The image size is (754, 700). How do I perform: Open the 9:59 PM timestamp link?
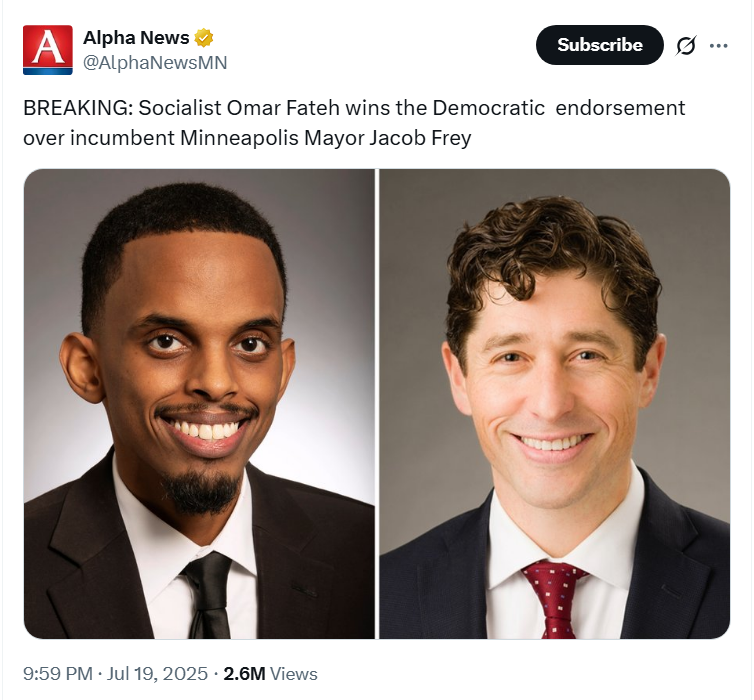point(58,674)
